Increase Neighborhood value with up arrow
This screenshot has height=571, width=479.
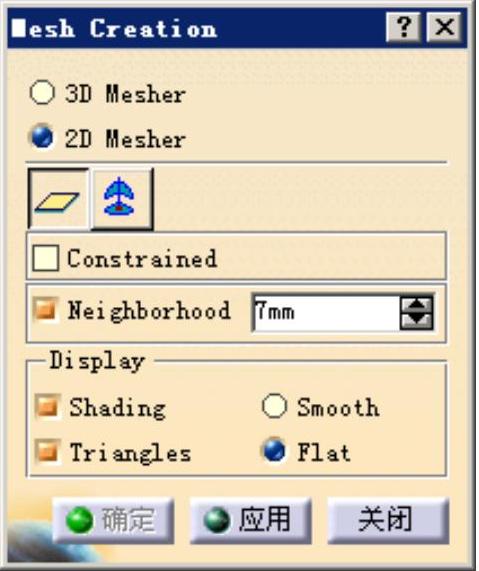(417, 304)
